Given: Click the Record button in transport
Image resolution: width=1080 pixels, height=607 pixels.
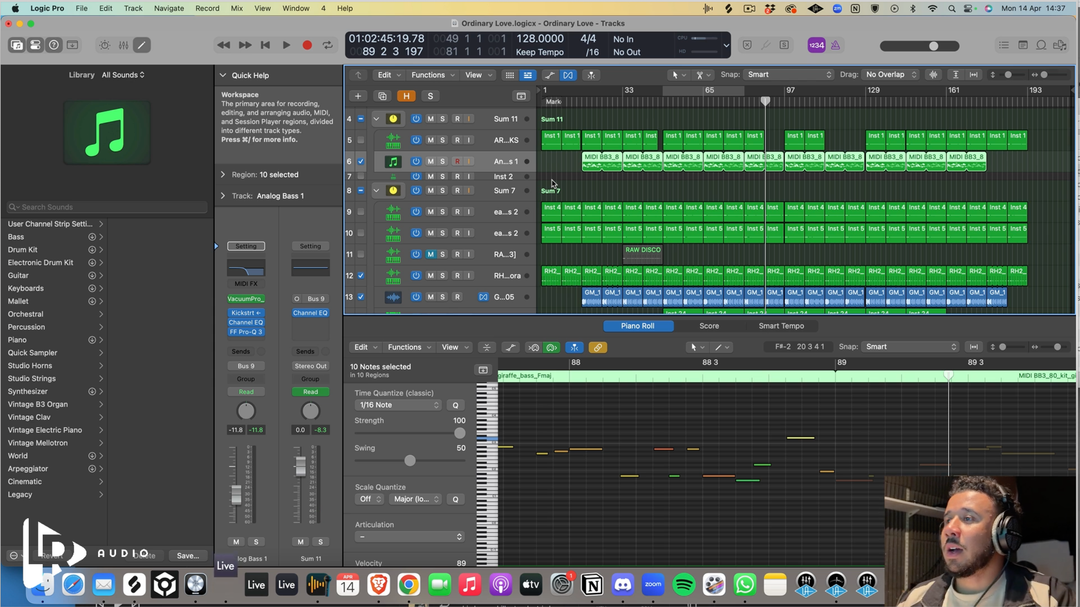Looking at the screenshot, I should 307,45.
